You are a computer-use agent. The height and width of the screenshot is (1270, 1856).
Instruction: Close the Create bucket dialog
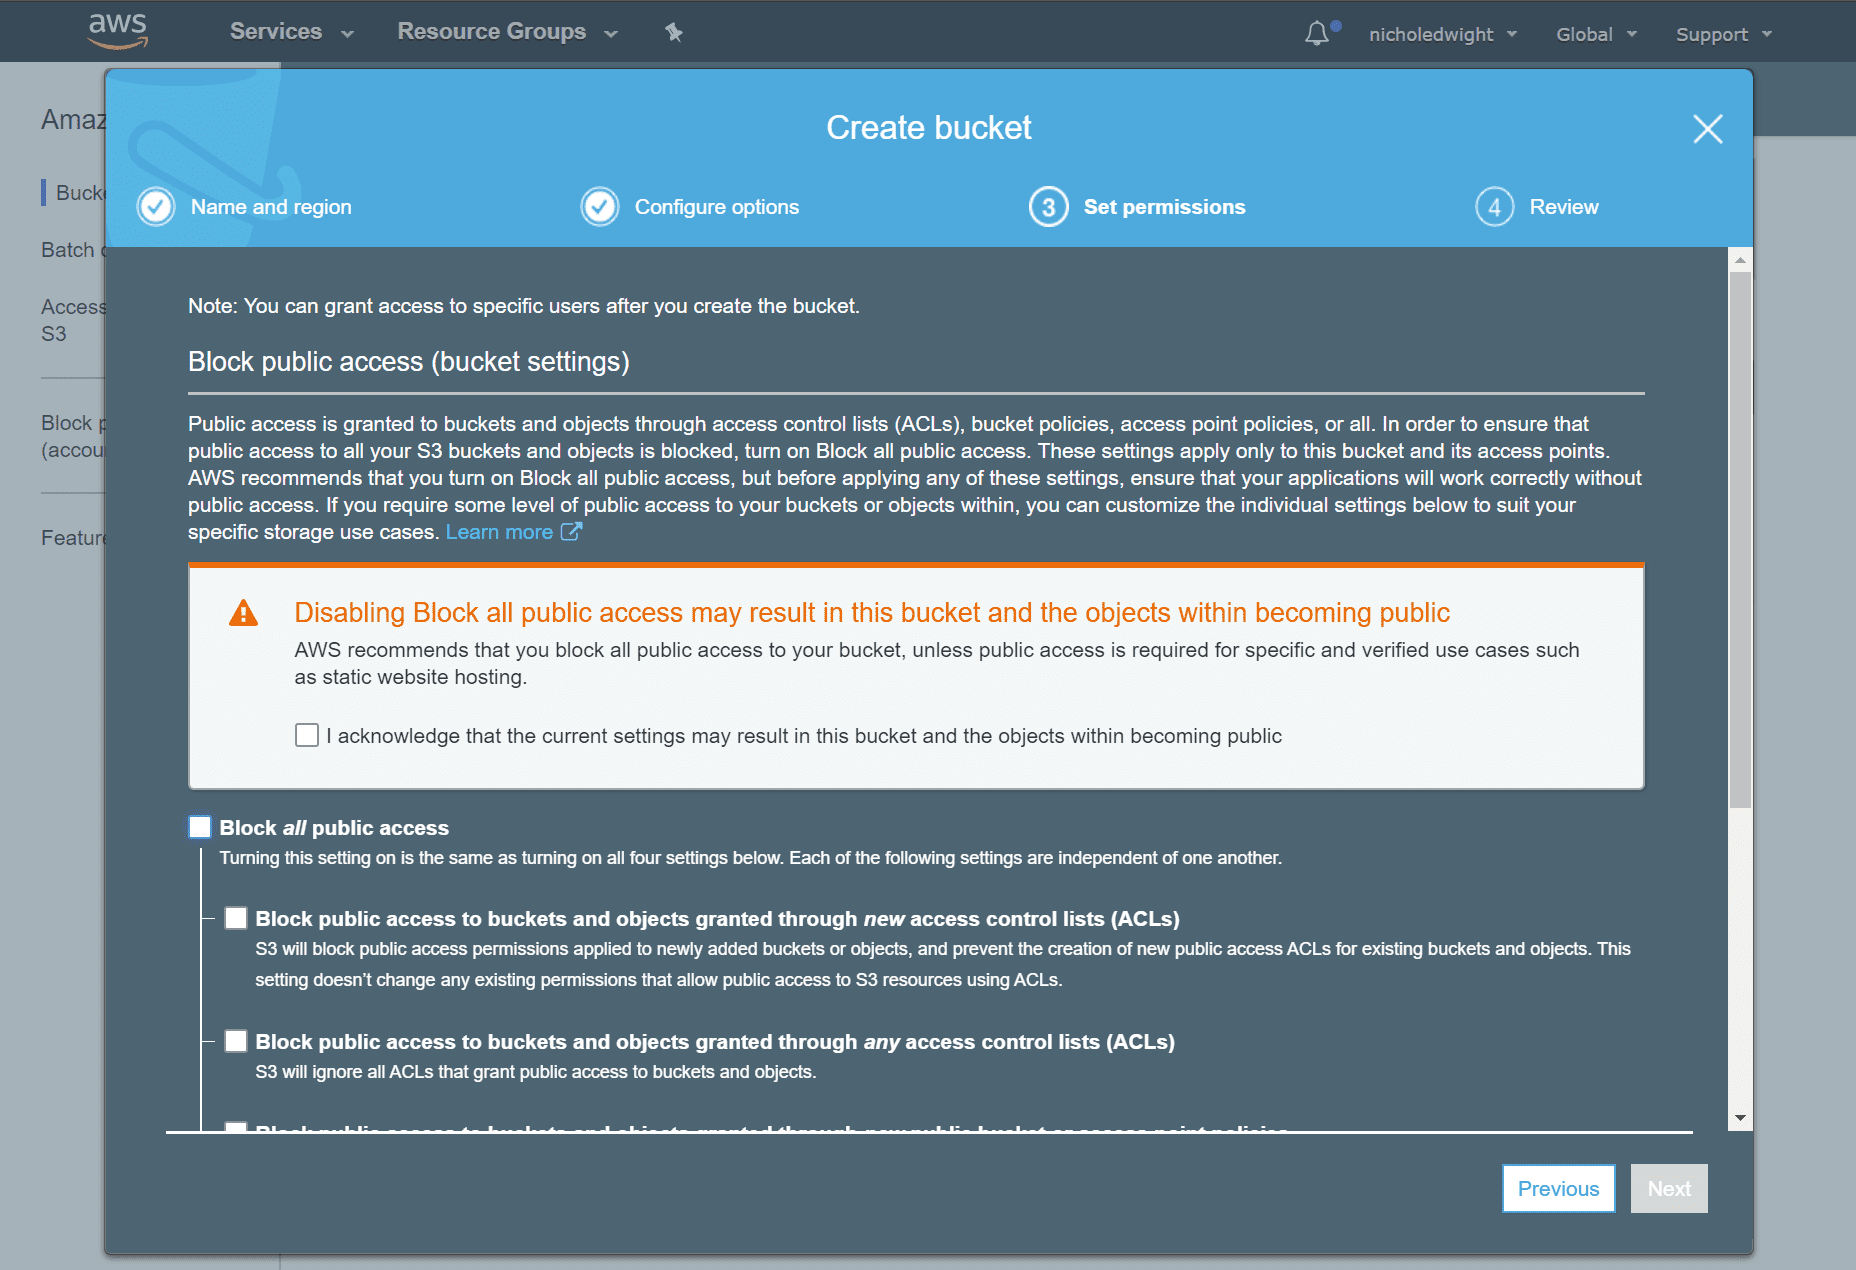coord(1707,129)
